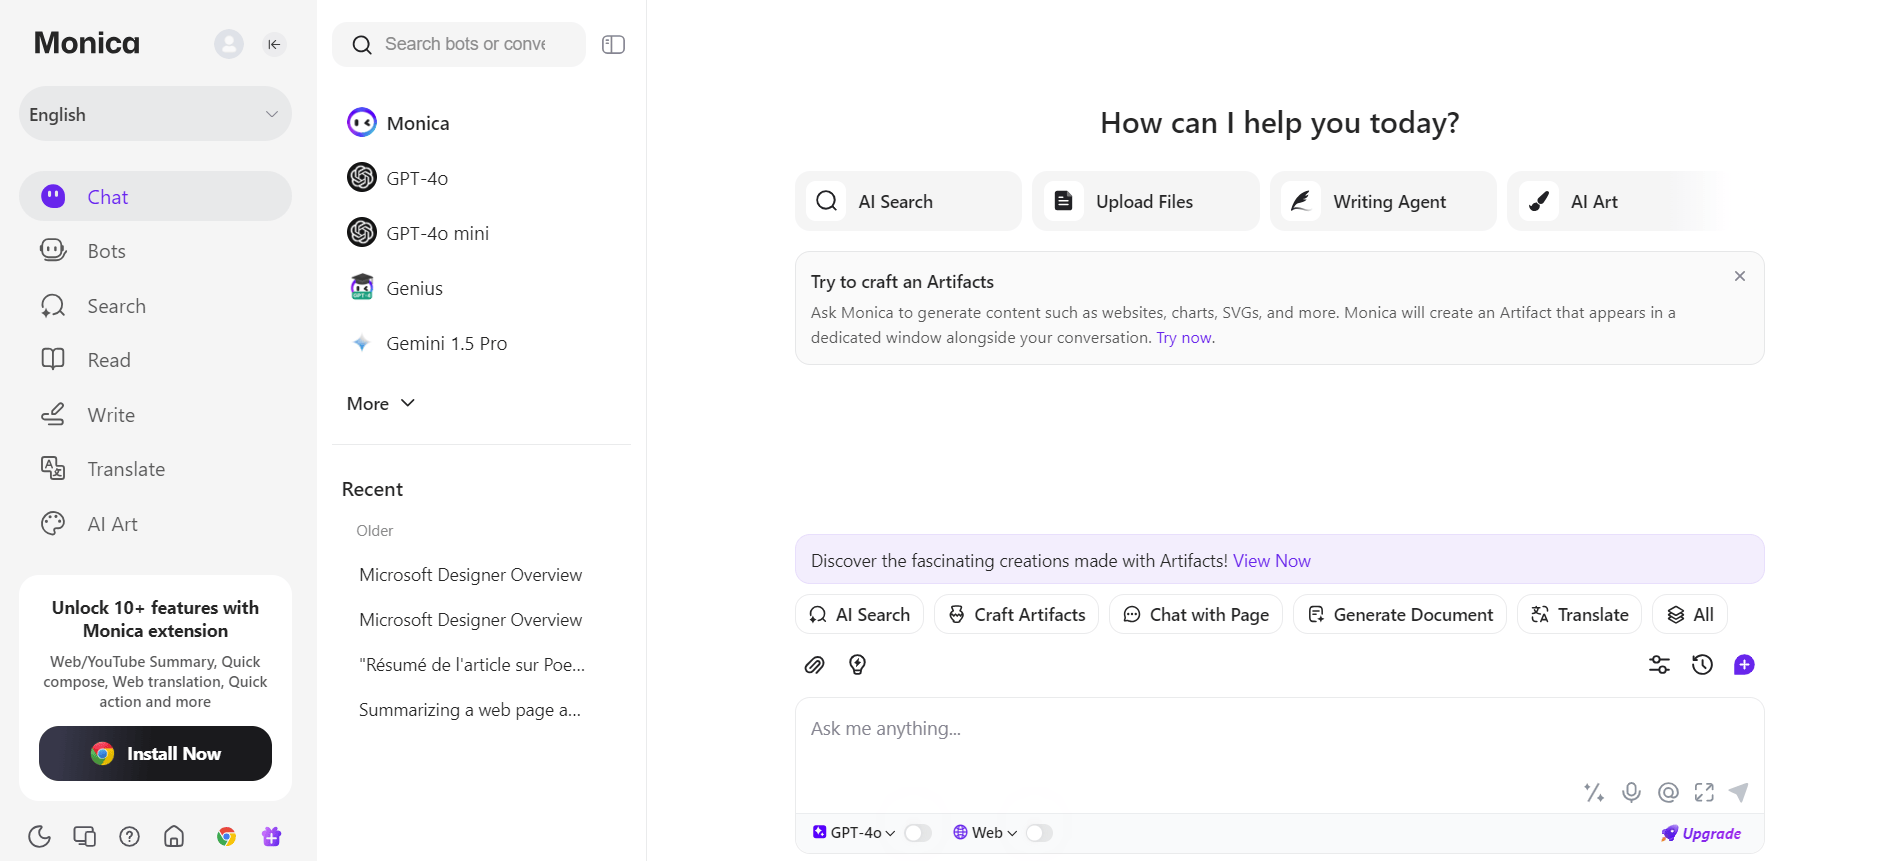Click the AI Search card at top
The height and width of the screenshot is (861, 1891).
908,201
